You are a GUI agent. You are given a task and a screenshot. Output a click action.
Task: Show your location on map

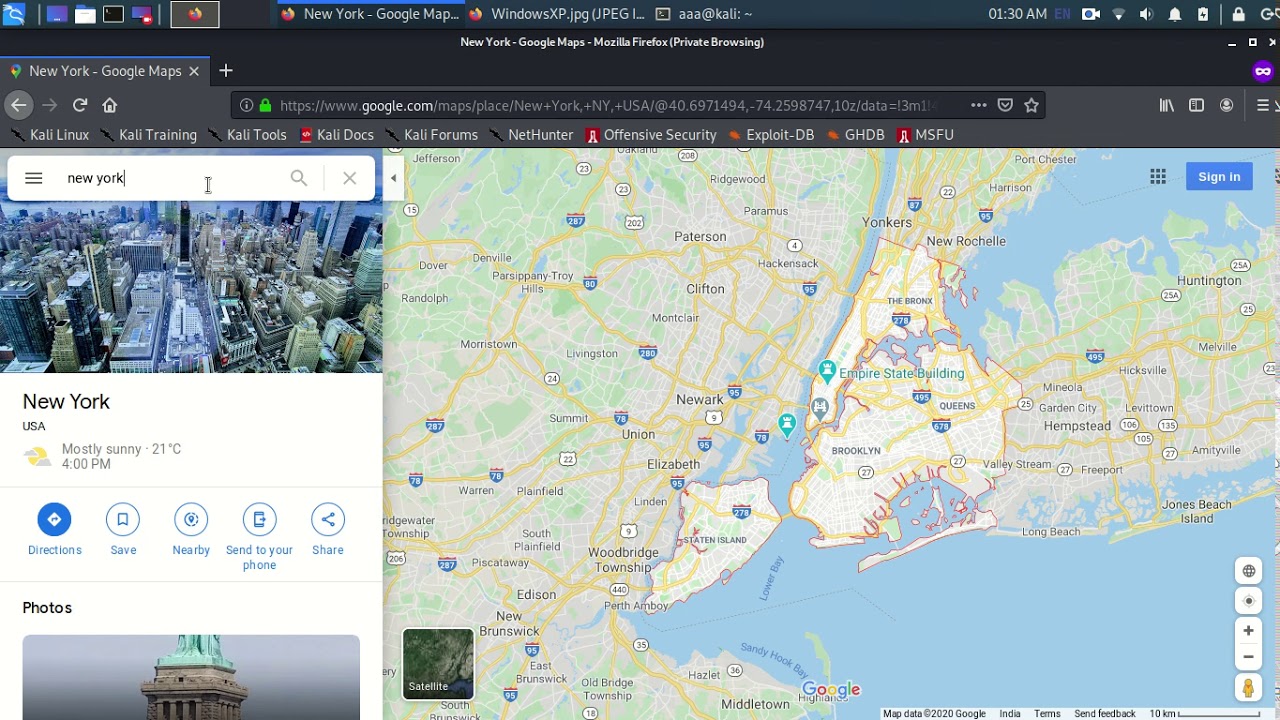1248,601
